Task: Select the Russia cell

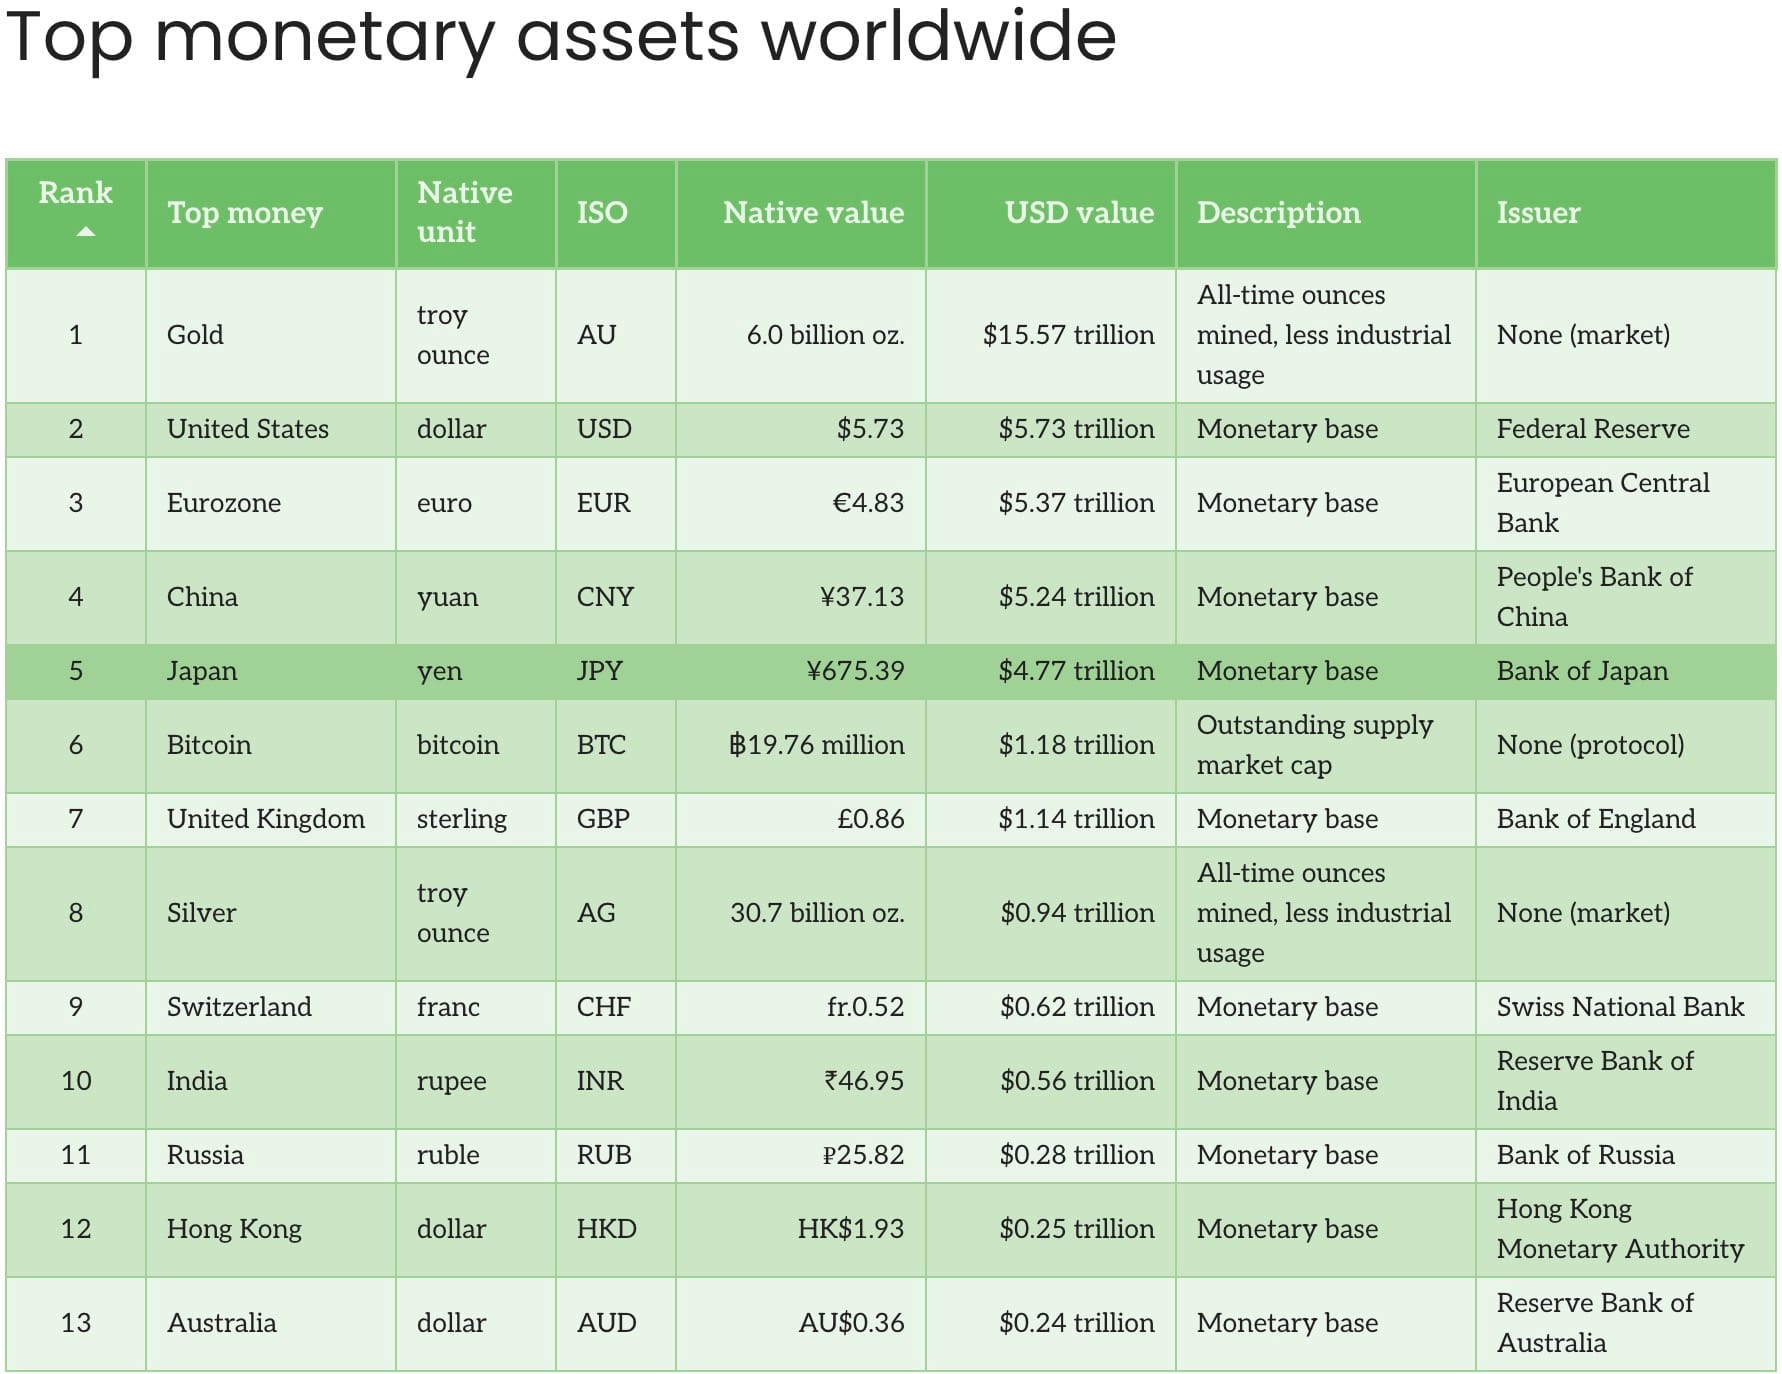Action: (x=270, y=1155)
